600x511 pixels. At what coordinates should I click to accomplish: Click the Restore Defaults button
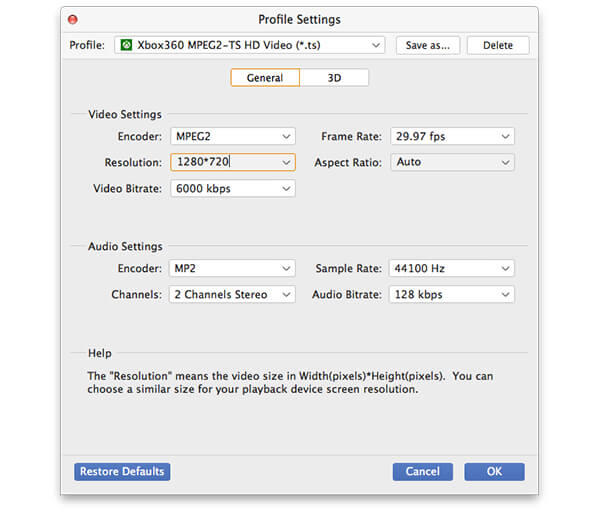click(122, 471)
